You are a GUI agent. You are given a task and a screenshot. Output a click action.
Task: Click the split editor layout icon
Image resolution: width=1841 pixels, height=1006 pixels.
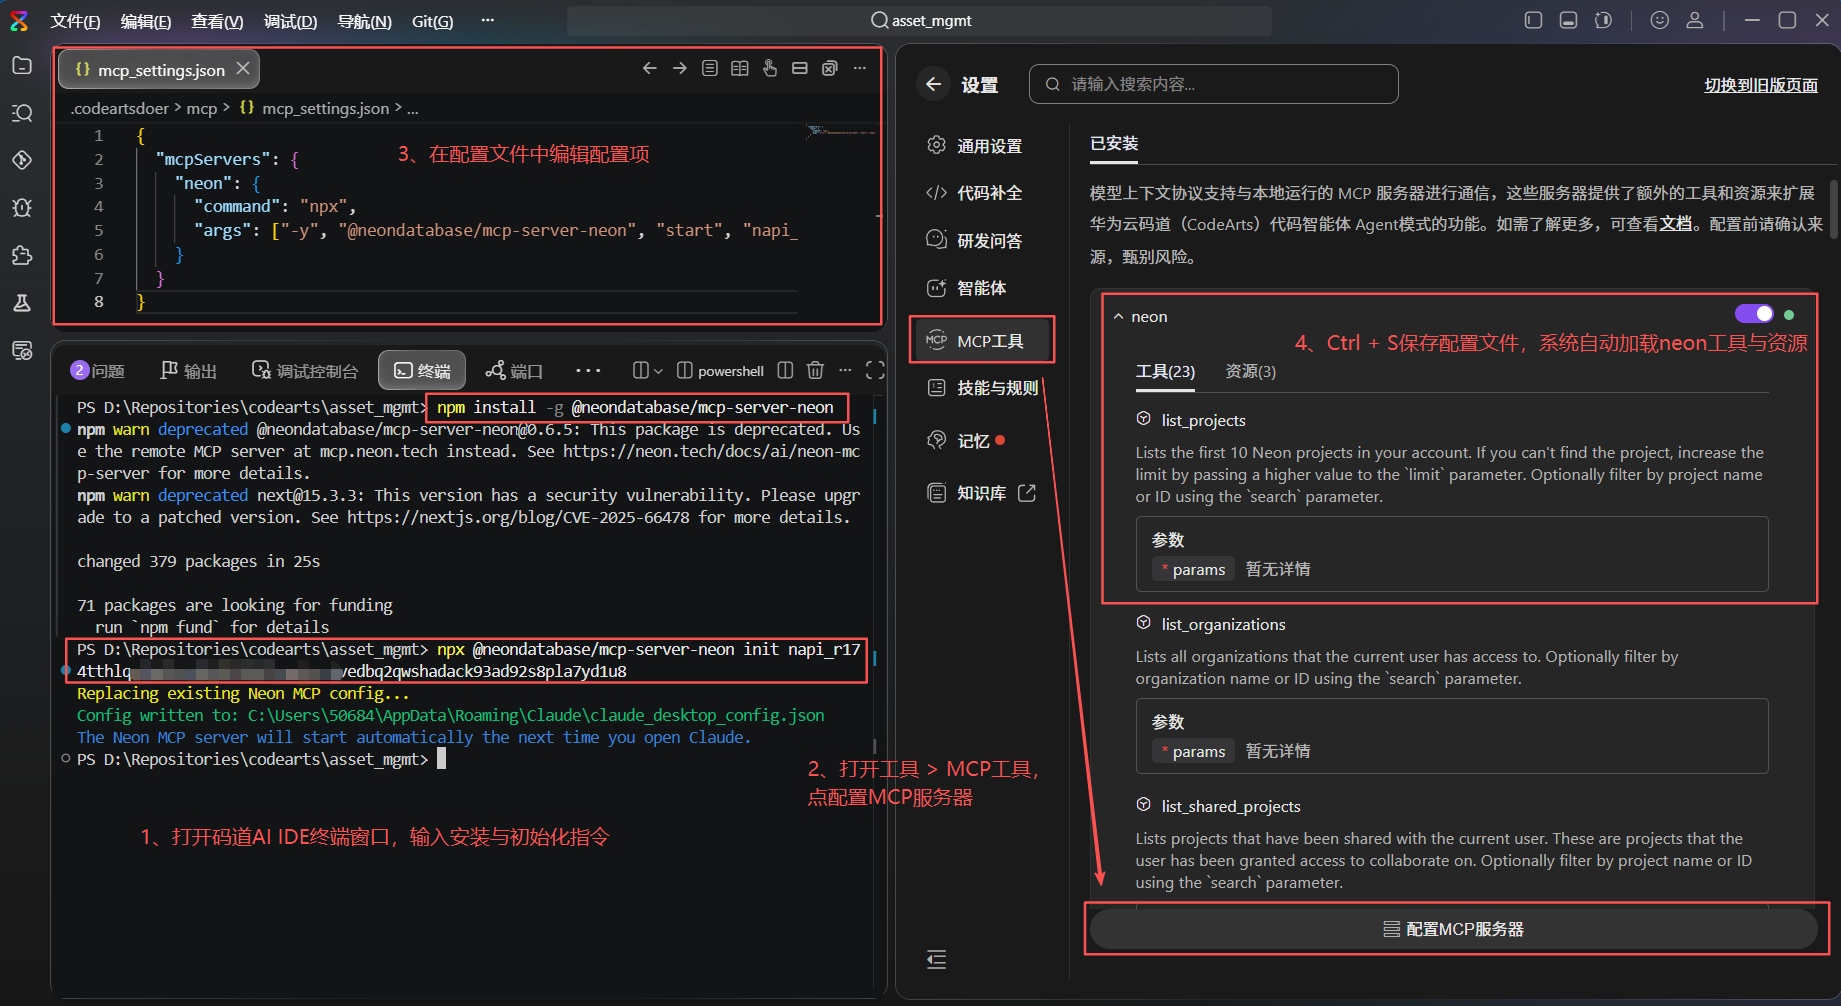pyautogui.click(x=800, y=68)
